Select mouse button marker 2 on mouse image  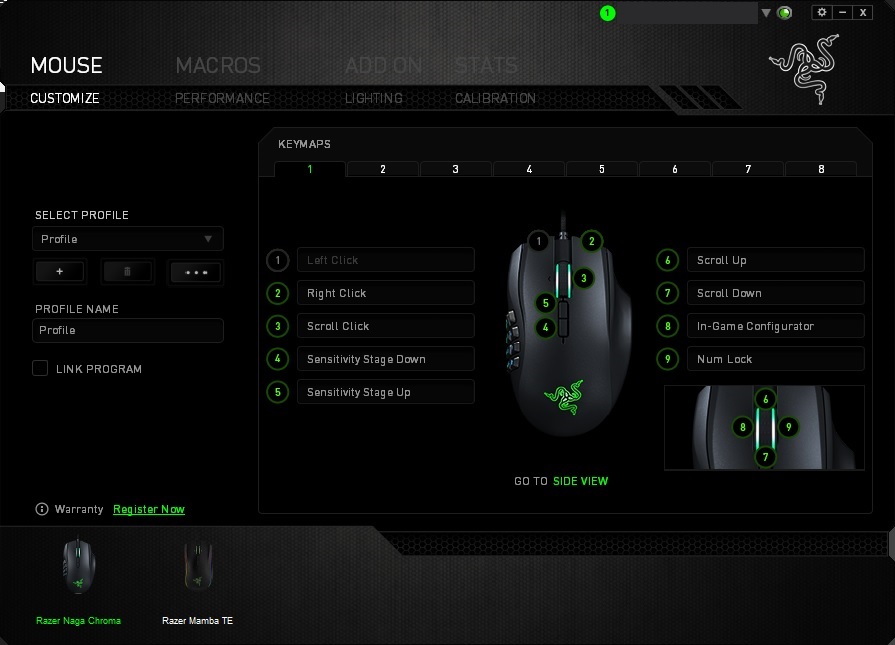pyautogui.click(x=591, y=241)
